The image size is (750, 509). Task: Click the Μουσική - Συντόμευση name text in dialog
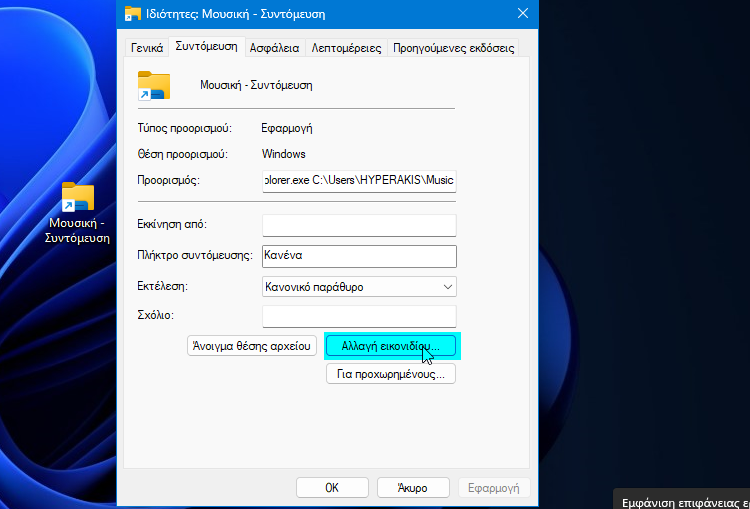tap(256, 86)
